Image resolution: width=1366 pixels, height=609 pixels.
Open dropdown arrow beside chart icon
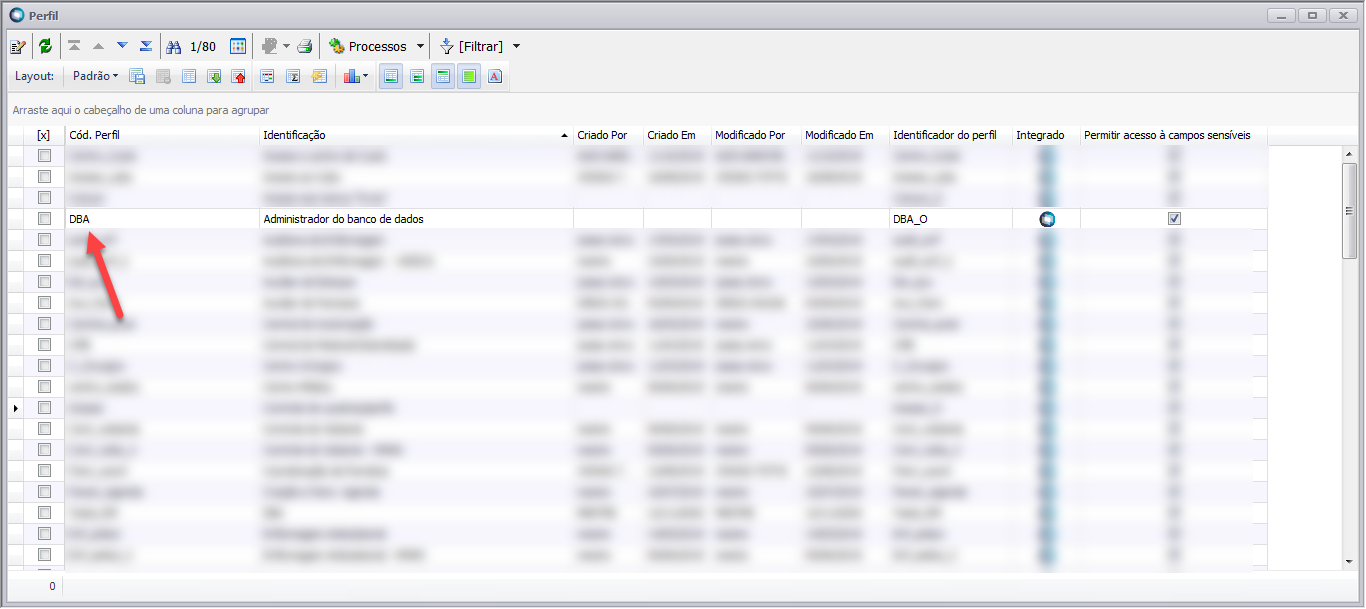point(366,76)
